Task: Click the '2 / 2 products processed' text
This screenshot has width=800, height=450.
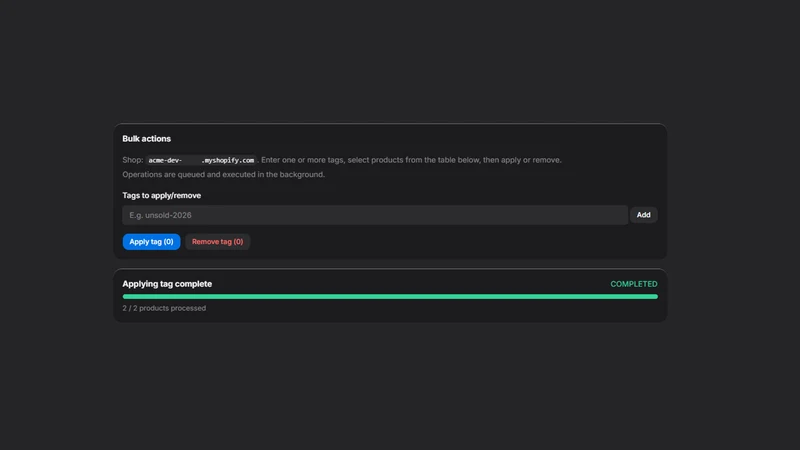Action: coord(164,308)
